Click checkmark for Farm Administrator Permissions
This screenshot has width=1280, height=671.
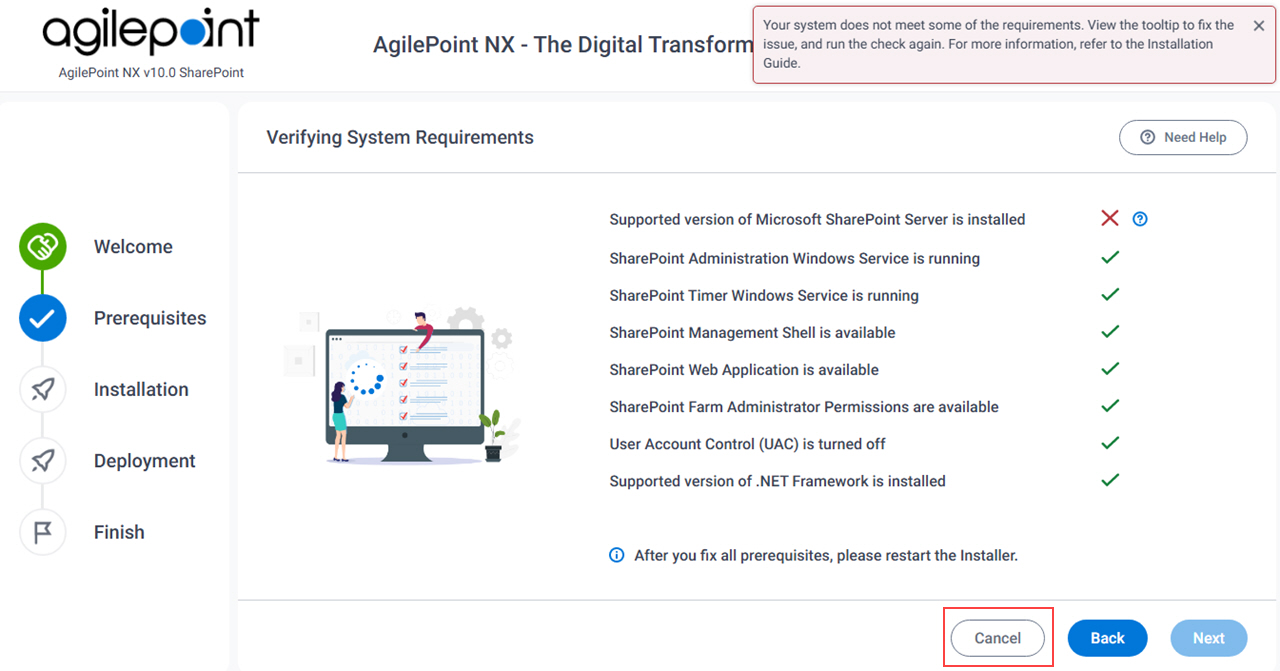pyautogui.click(x=1109, y=405)
